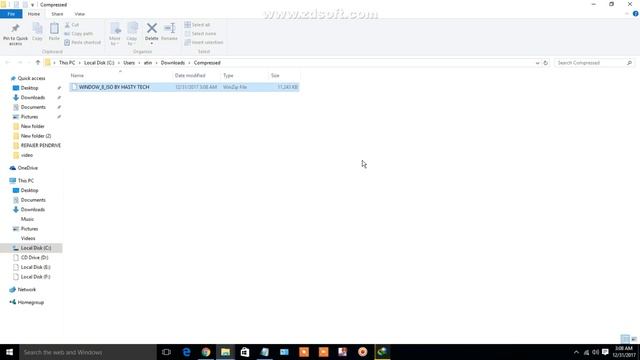Viewport: 640px width, 360px height.
Task: Select Homegroup in navigation pane
Action: (31, 302)
